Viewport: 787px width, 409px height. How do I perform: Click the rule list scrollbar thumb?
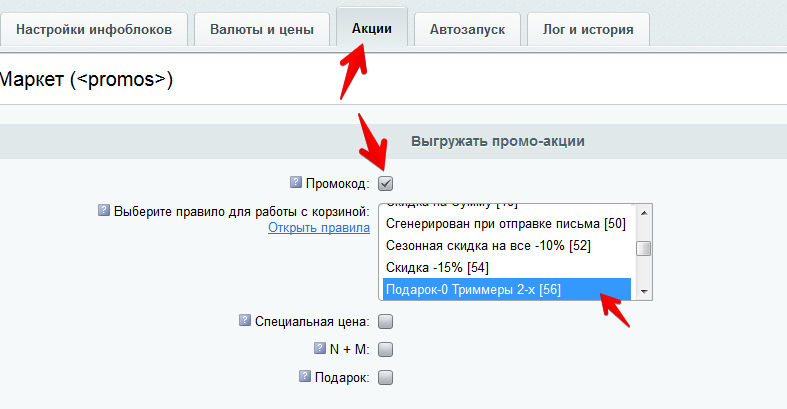coord(645,249)
